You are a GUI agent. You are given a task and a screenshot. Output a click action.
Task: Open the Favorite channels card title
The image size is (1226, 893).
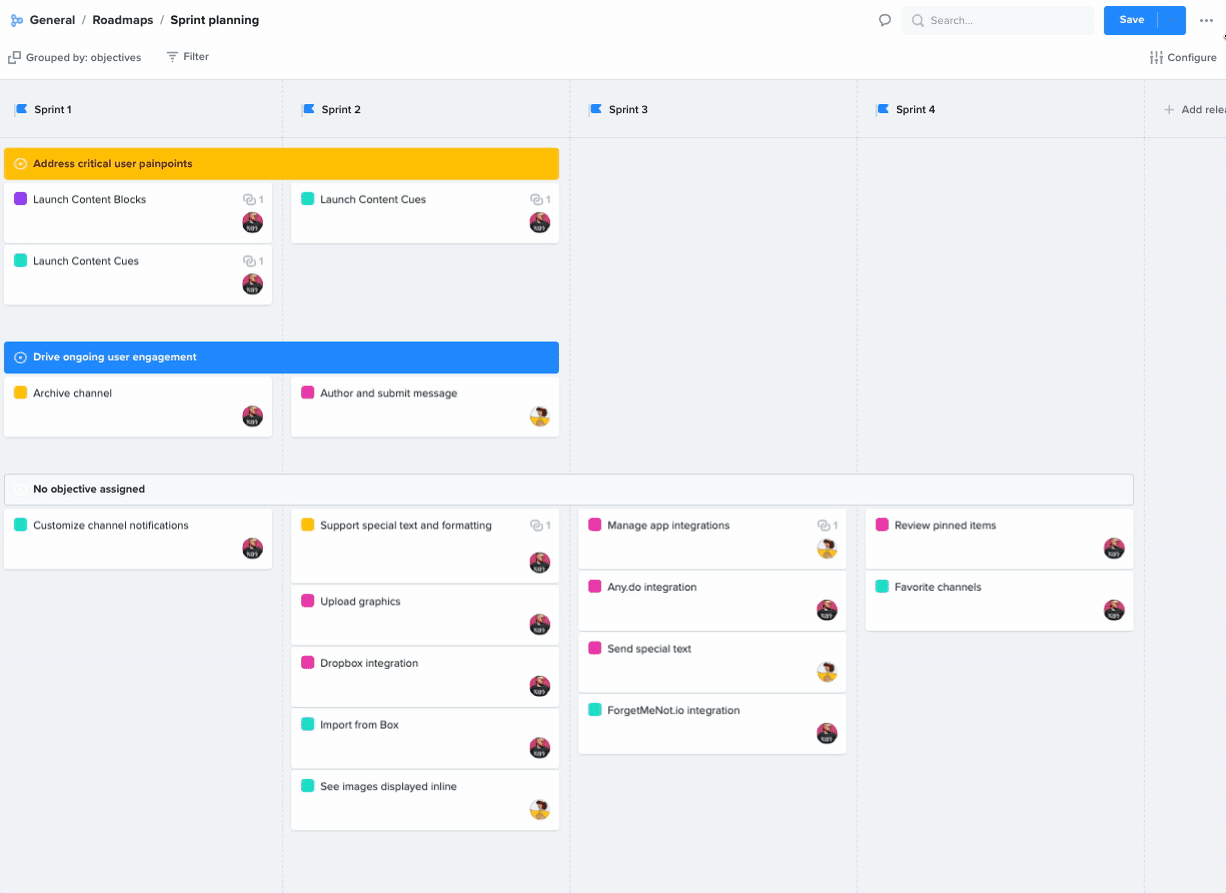[938, 588]
